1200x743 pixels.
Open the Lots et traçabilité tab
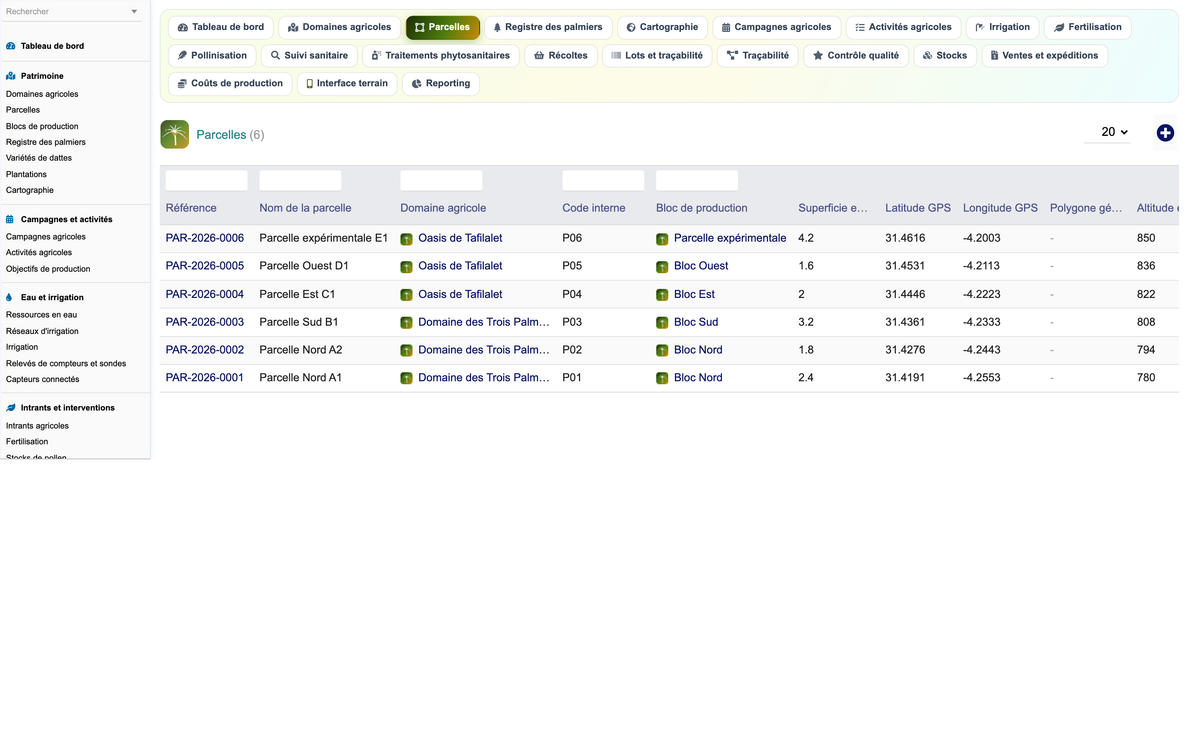[657, 55]
